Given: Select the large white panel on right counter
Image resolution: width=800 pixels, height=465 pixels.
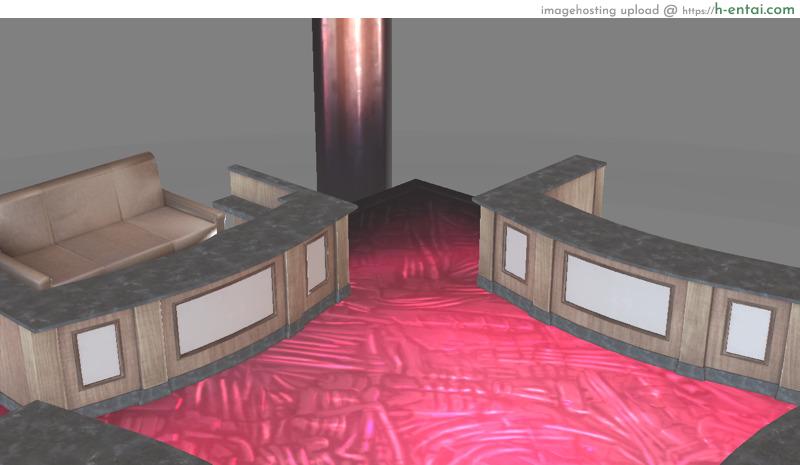Looking at the screenshot, I should coord(617,292).
